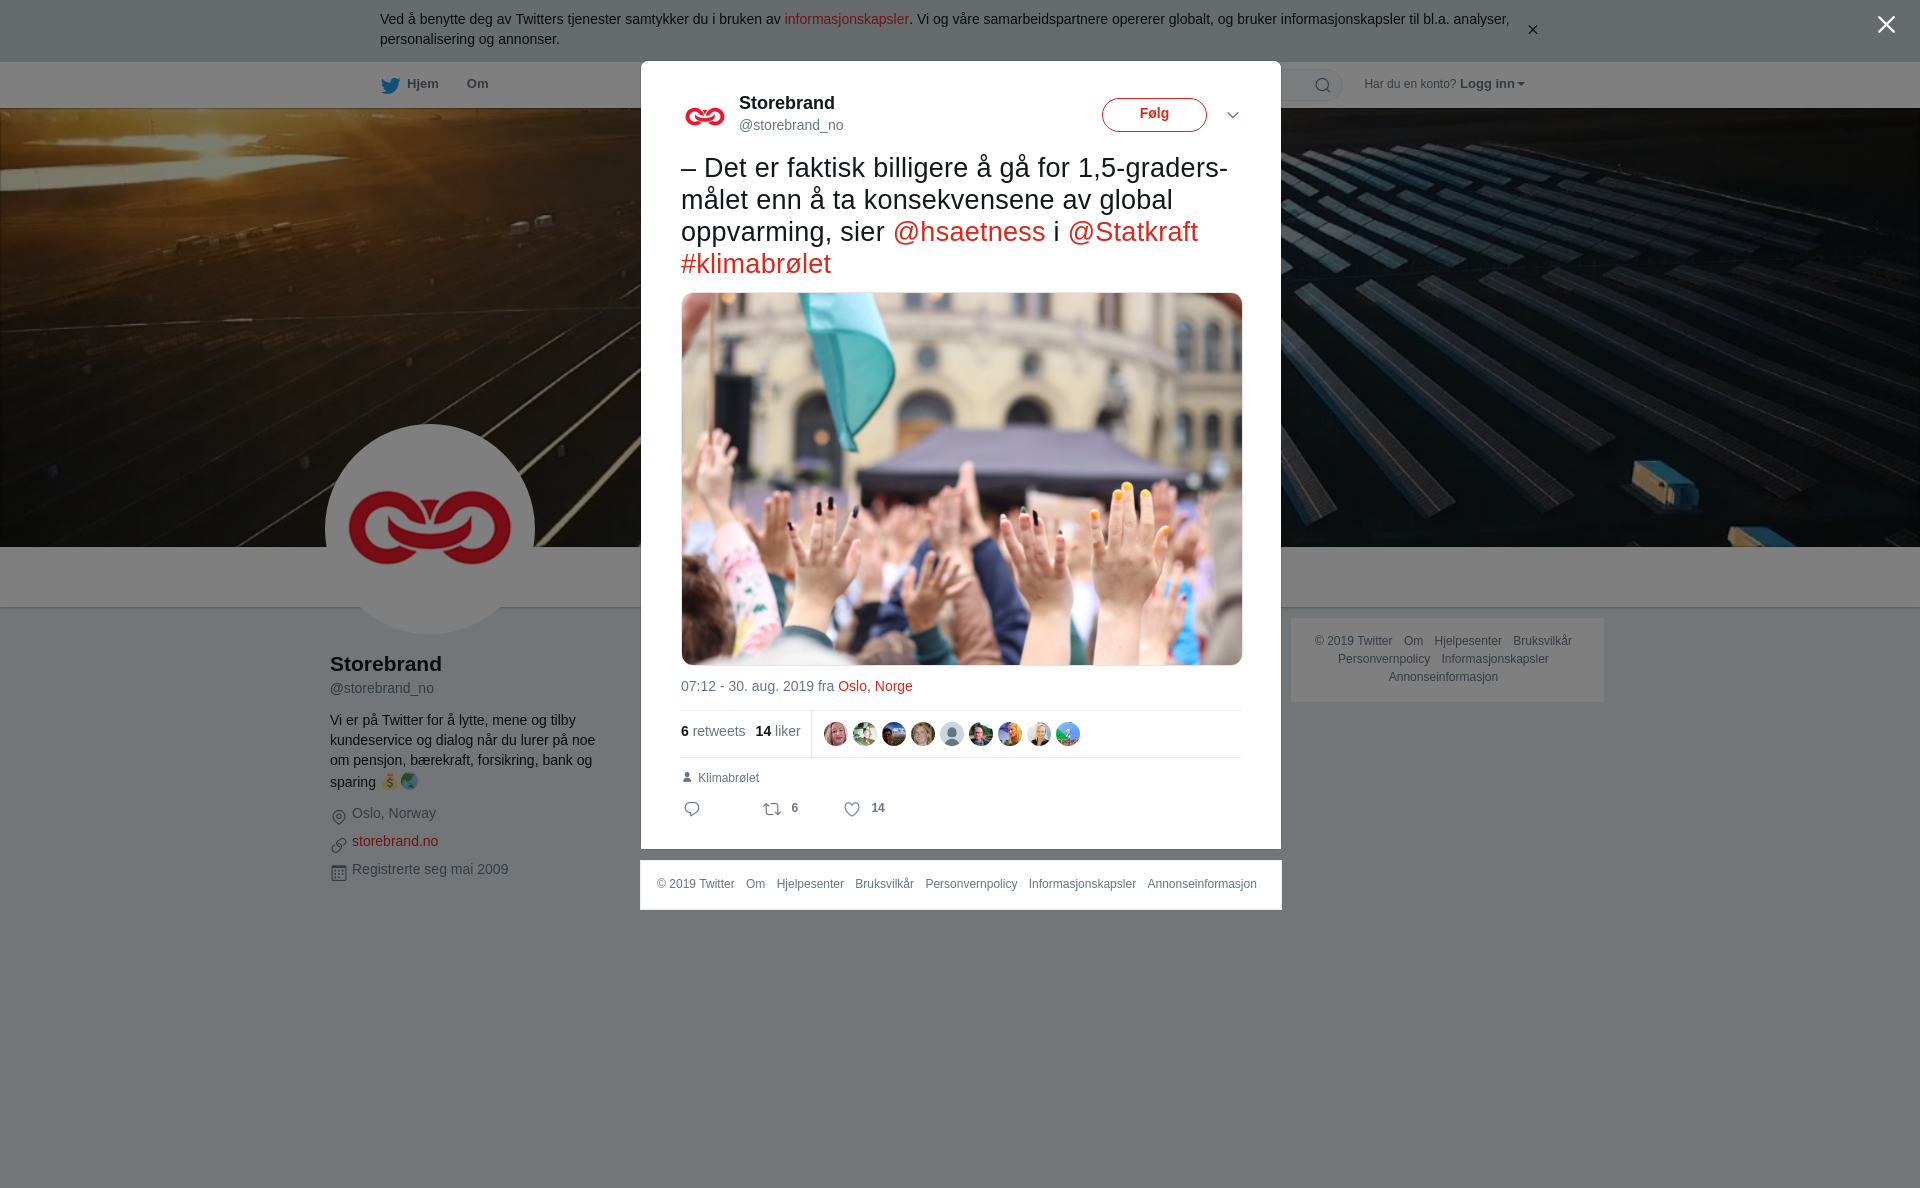Viewport: 1920px width, 1188px height.
Task: Open the Logg inn dropdown
Action: [x=1492, y=84]
